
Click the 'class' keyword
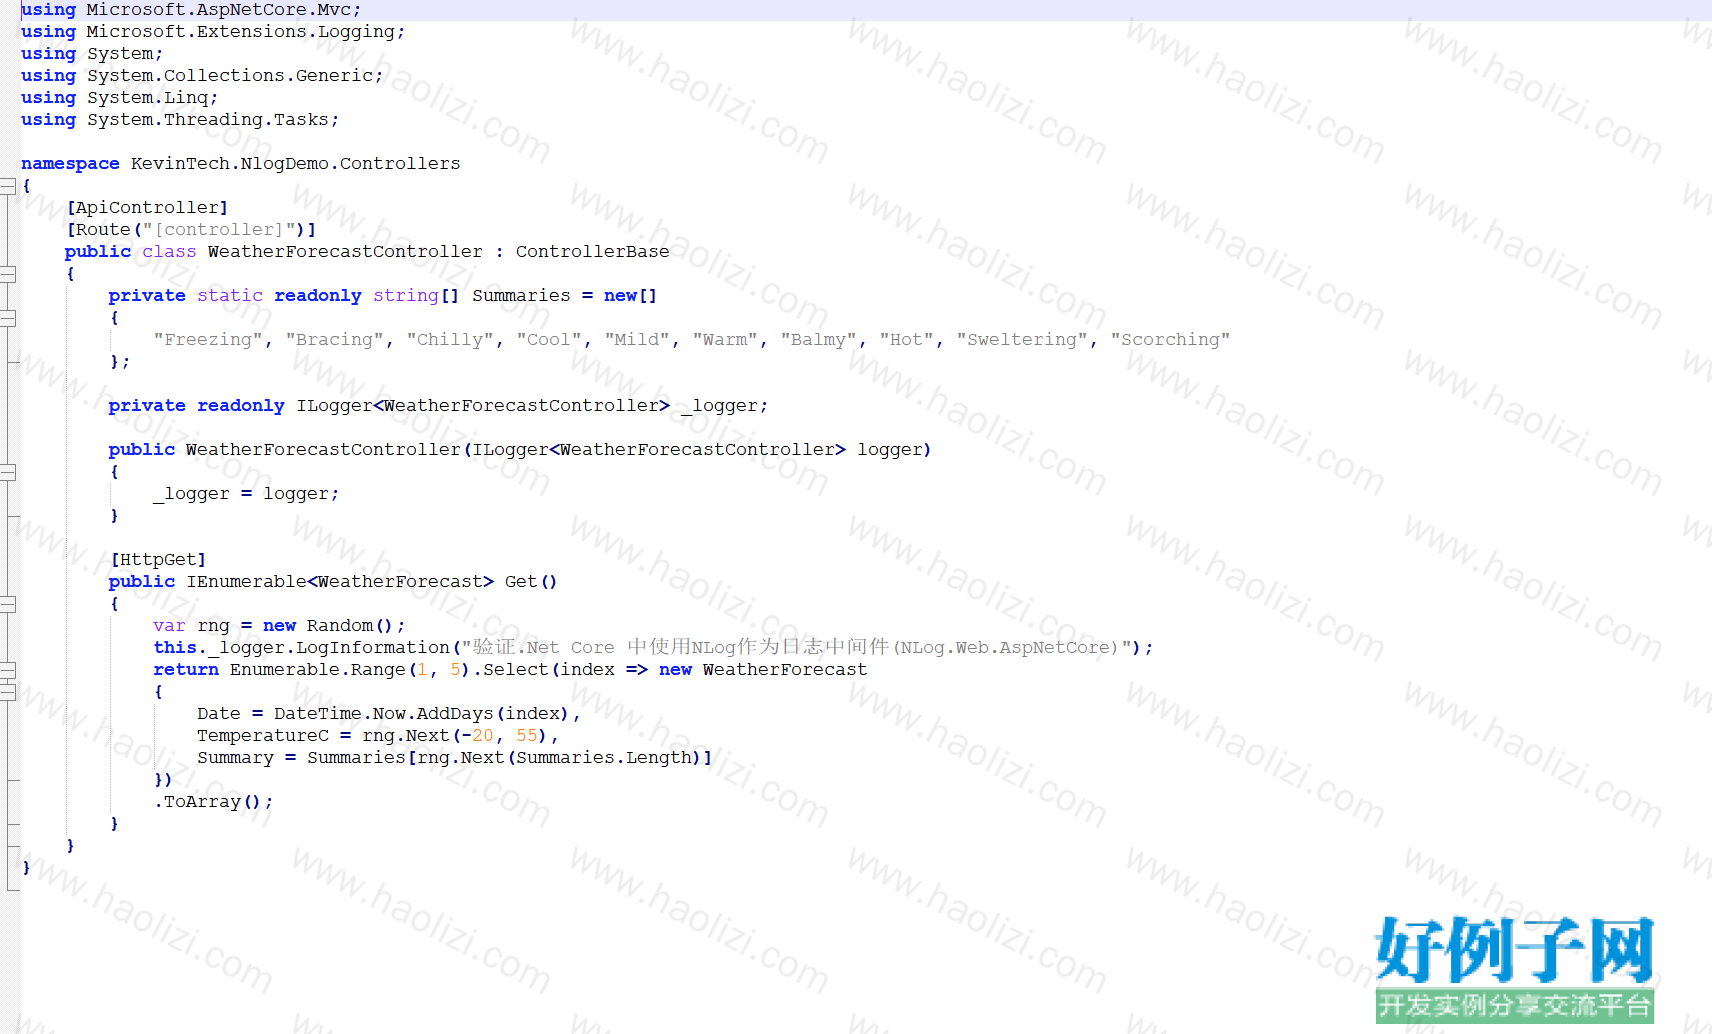click(169, 252)
